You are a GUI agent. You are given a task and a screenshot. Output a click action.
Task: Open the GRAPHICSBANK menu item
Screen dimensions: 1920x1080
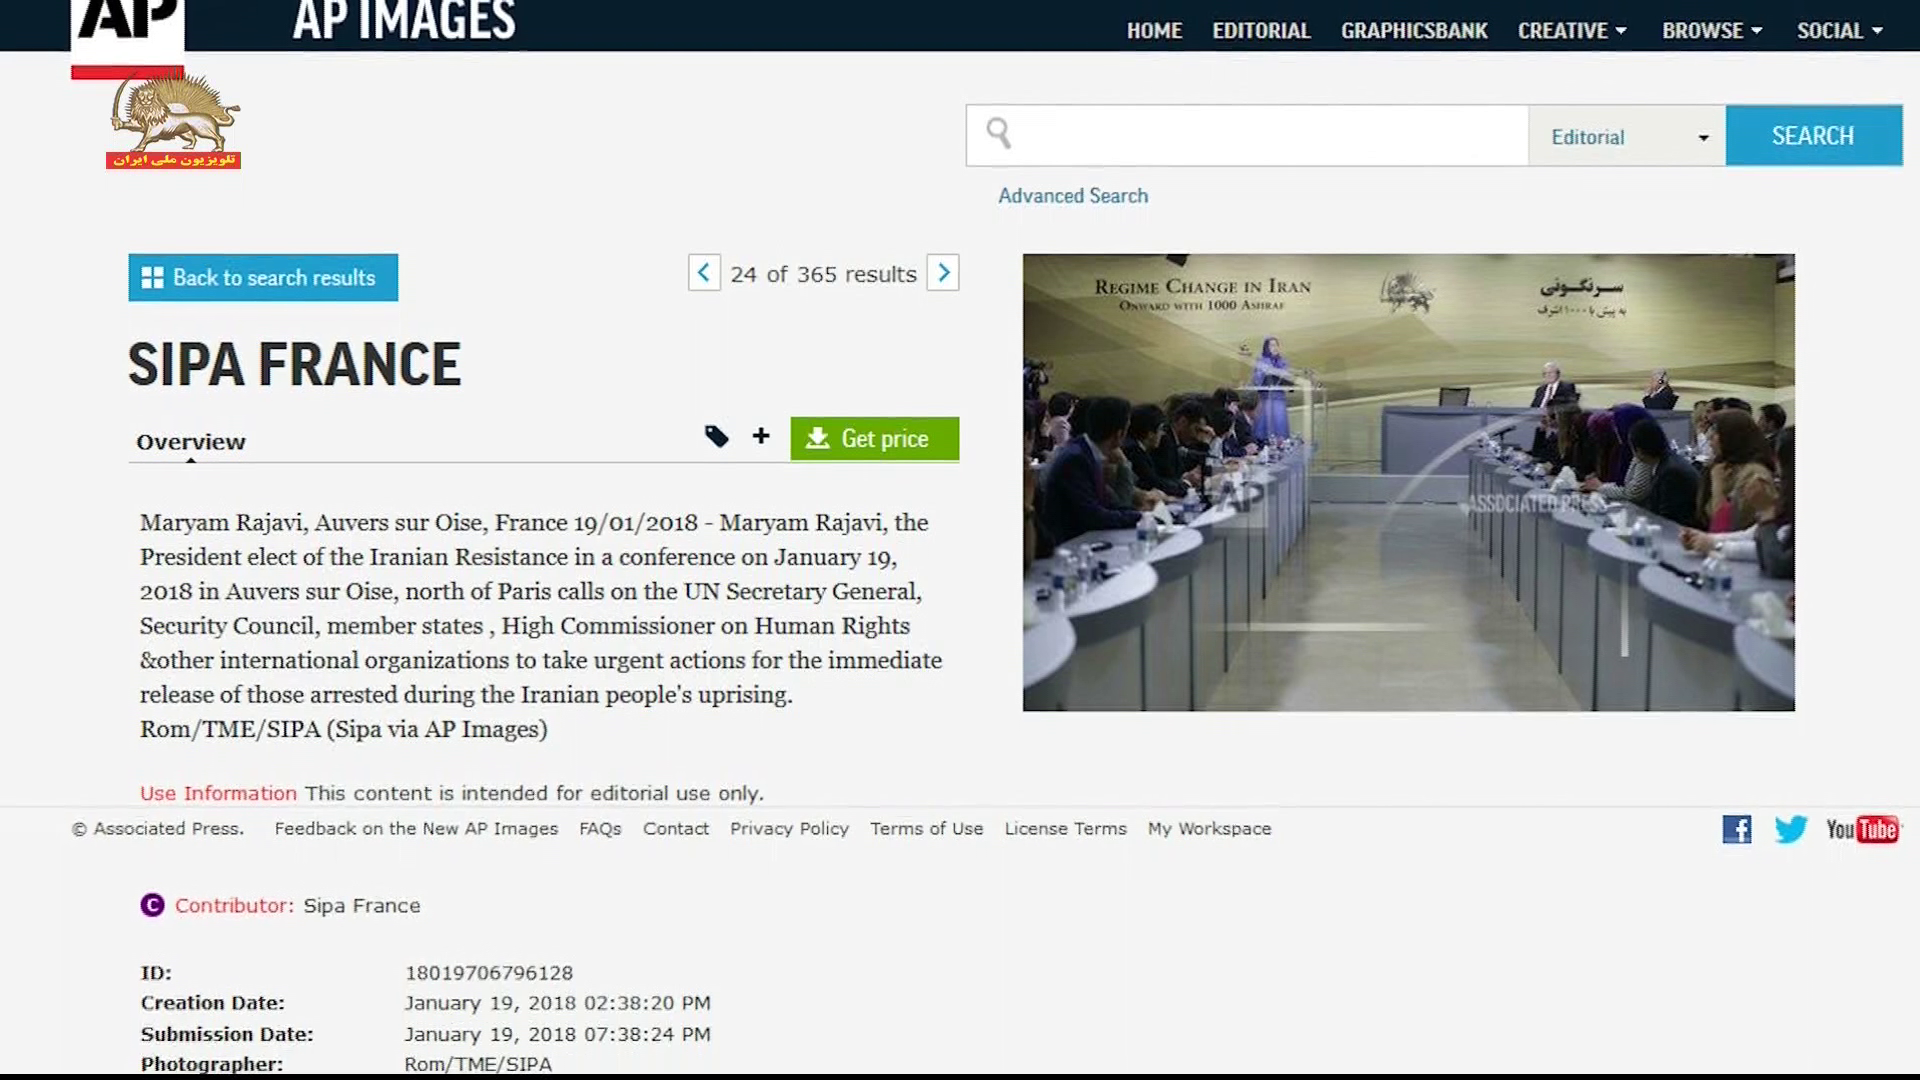1414,31
